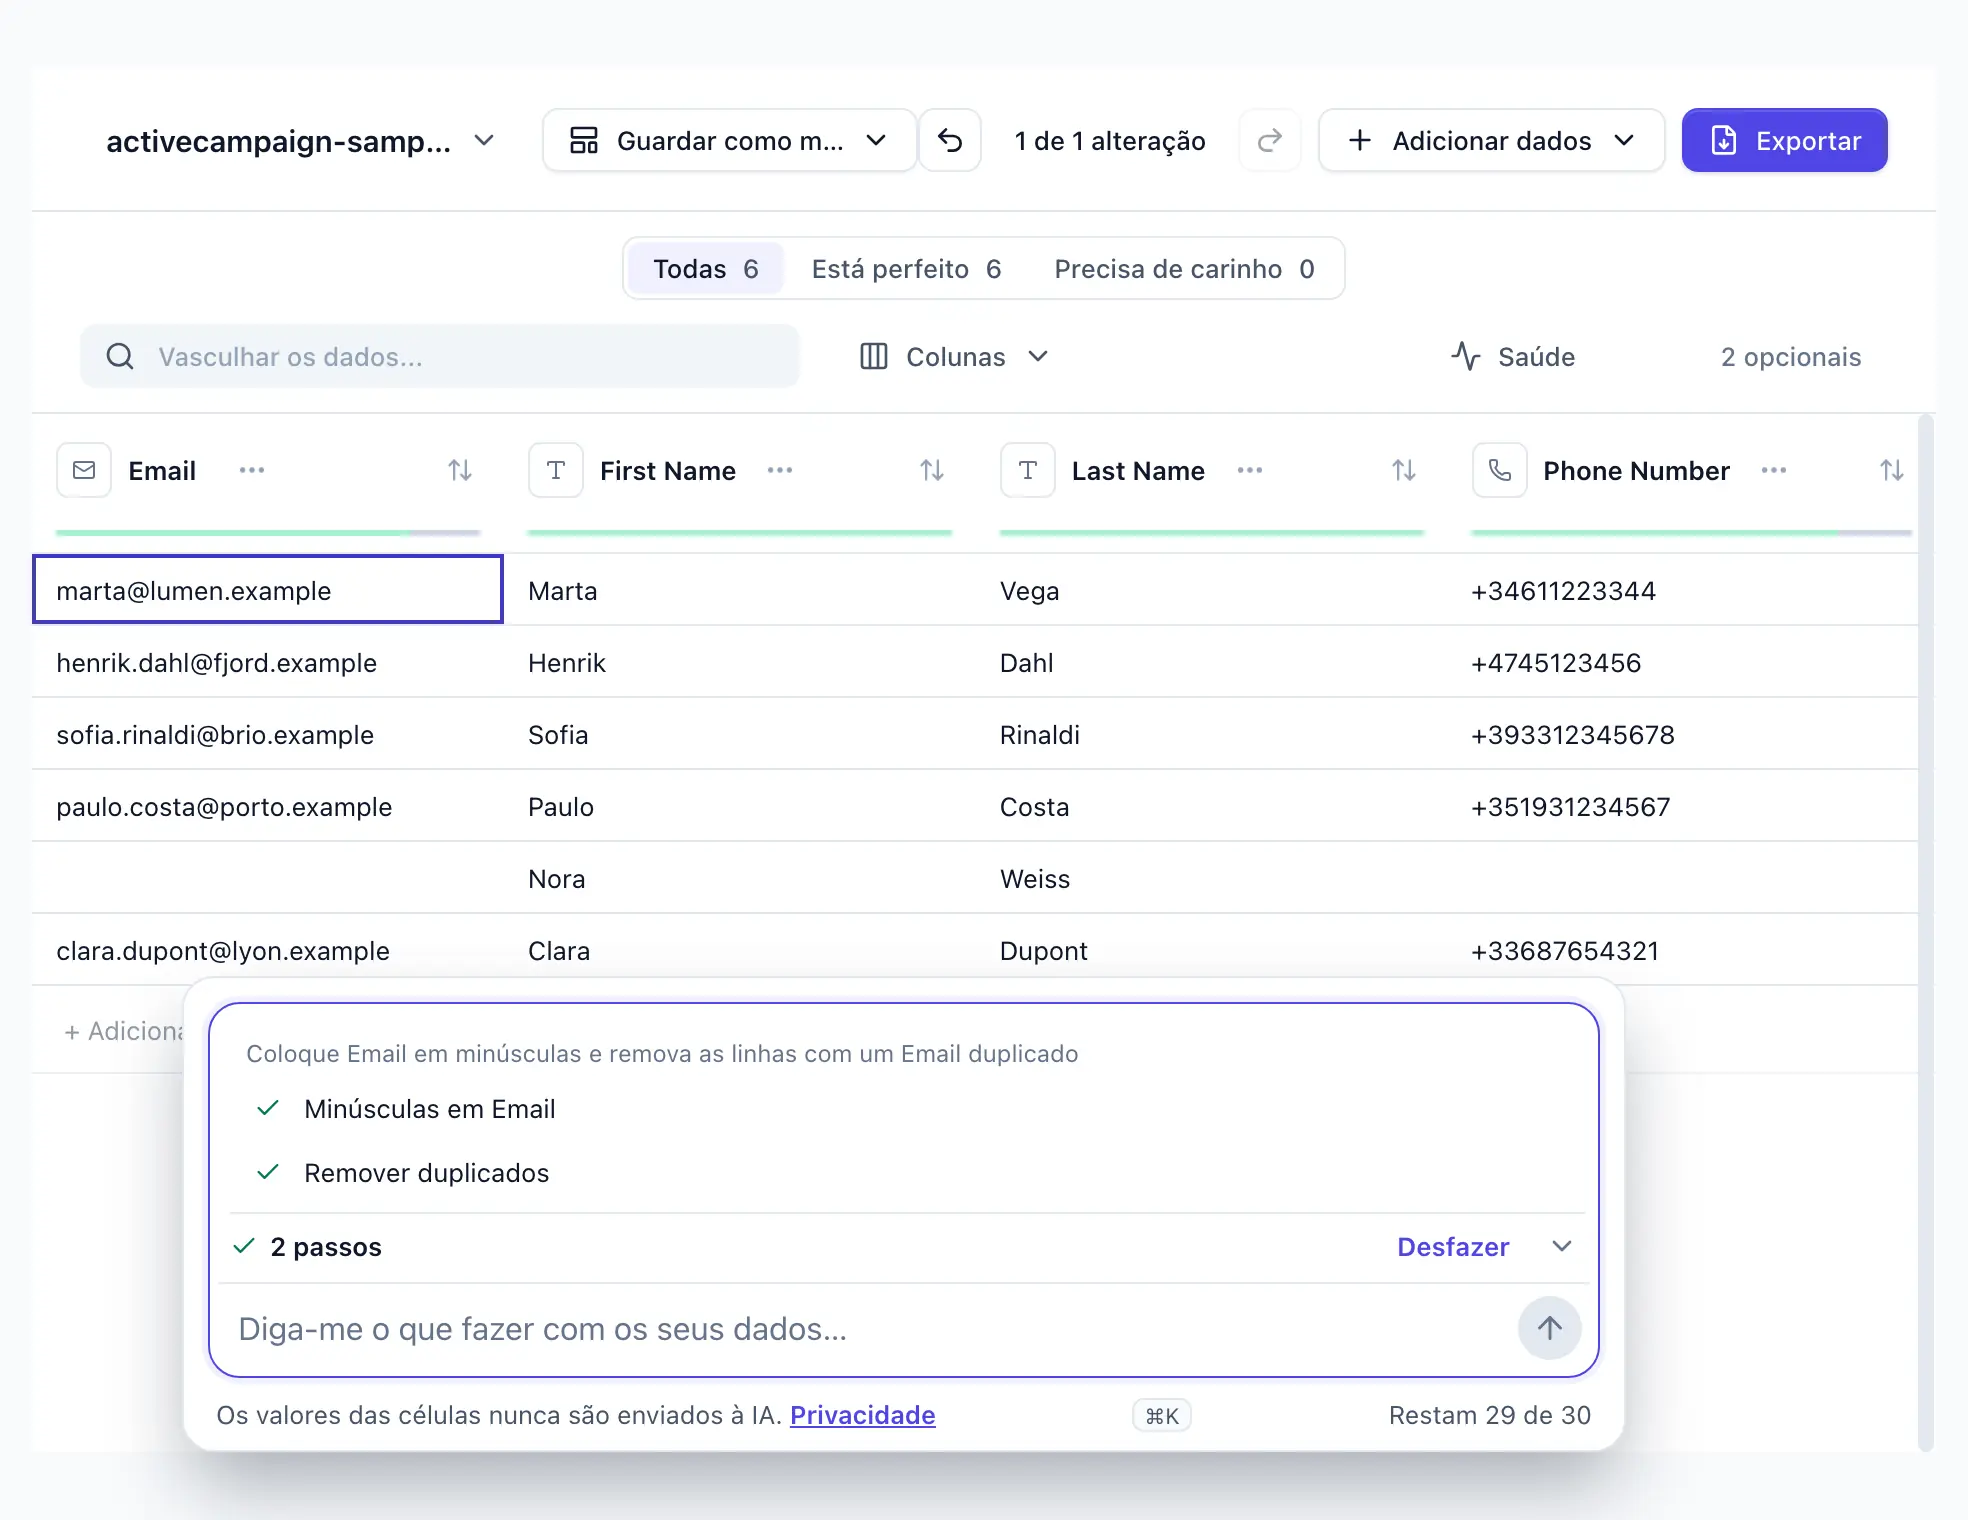
Task: Click the Restam 29 de 30 counter
Action: point(1489,1415)
